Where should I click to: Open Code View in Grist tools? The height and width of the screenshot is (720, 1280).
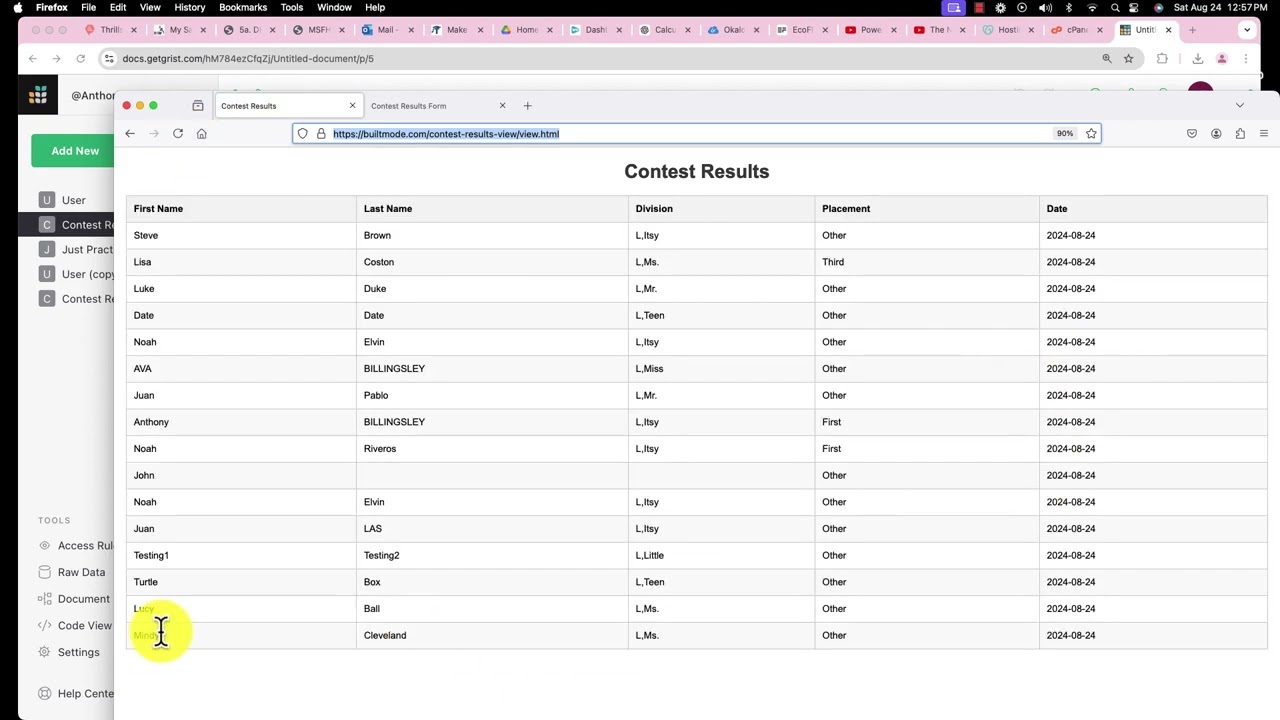[x=74, y=625]
